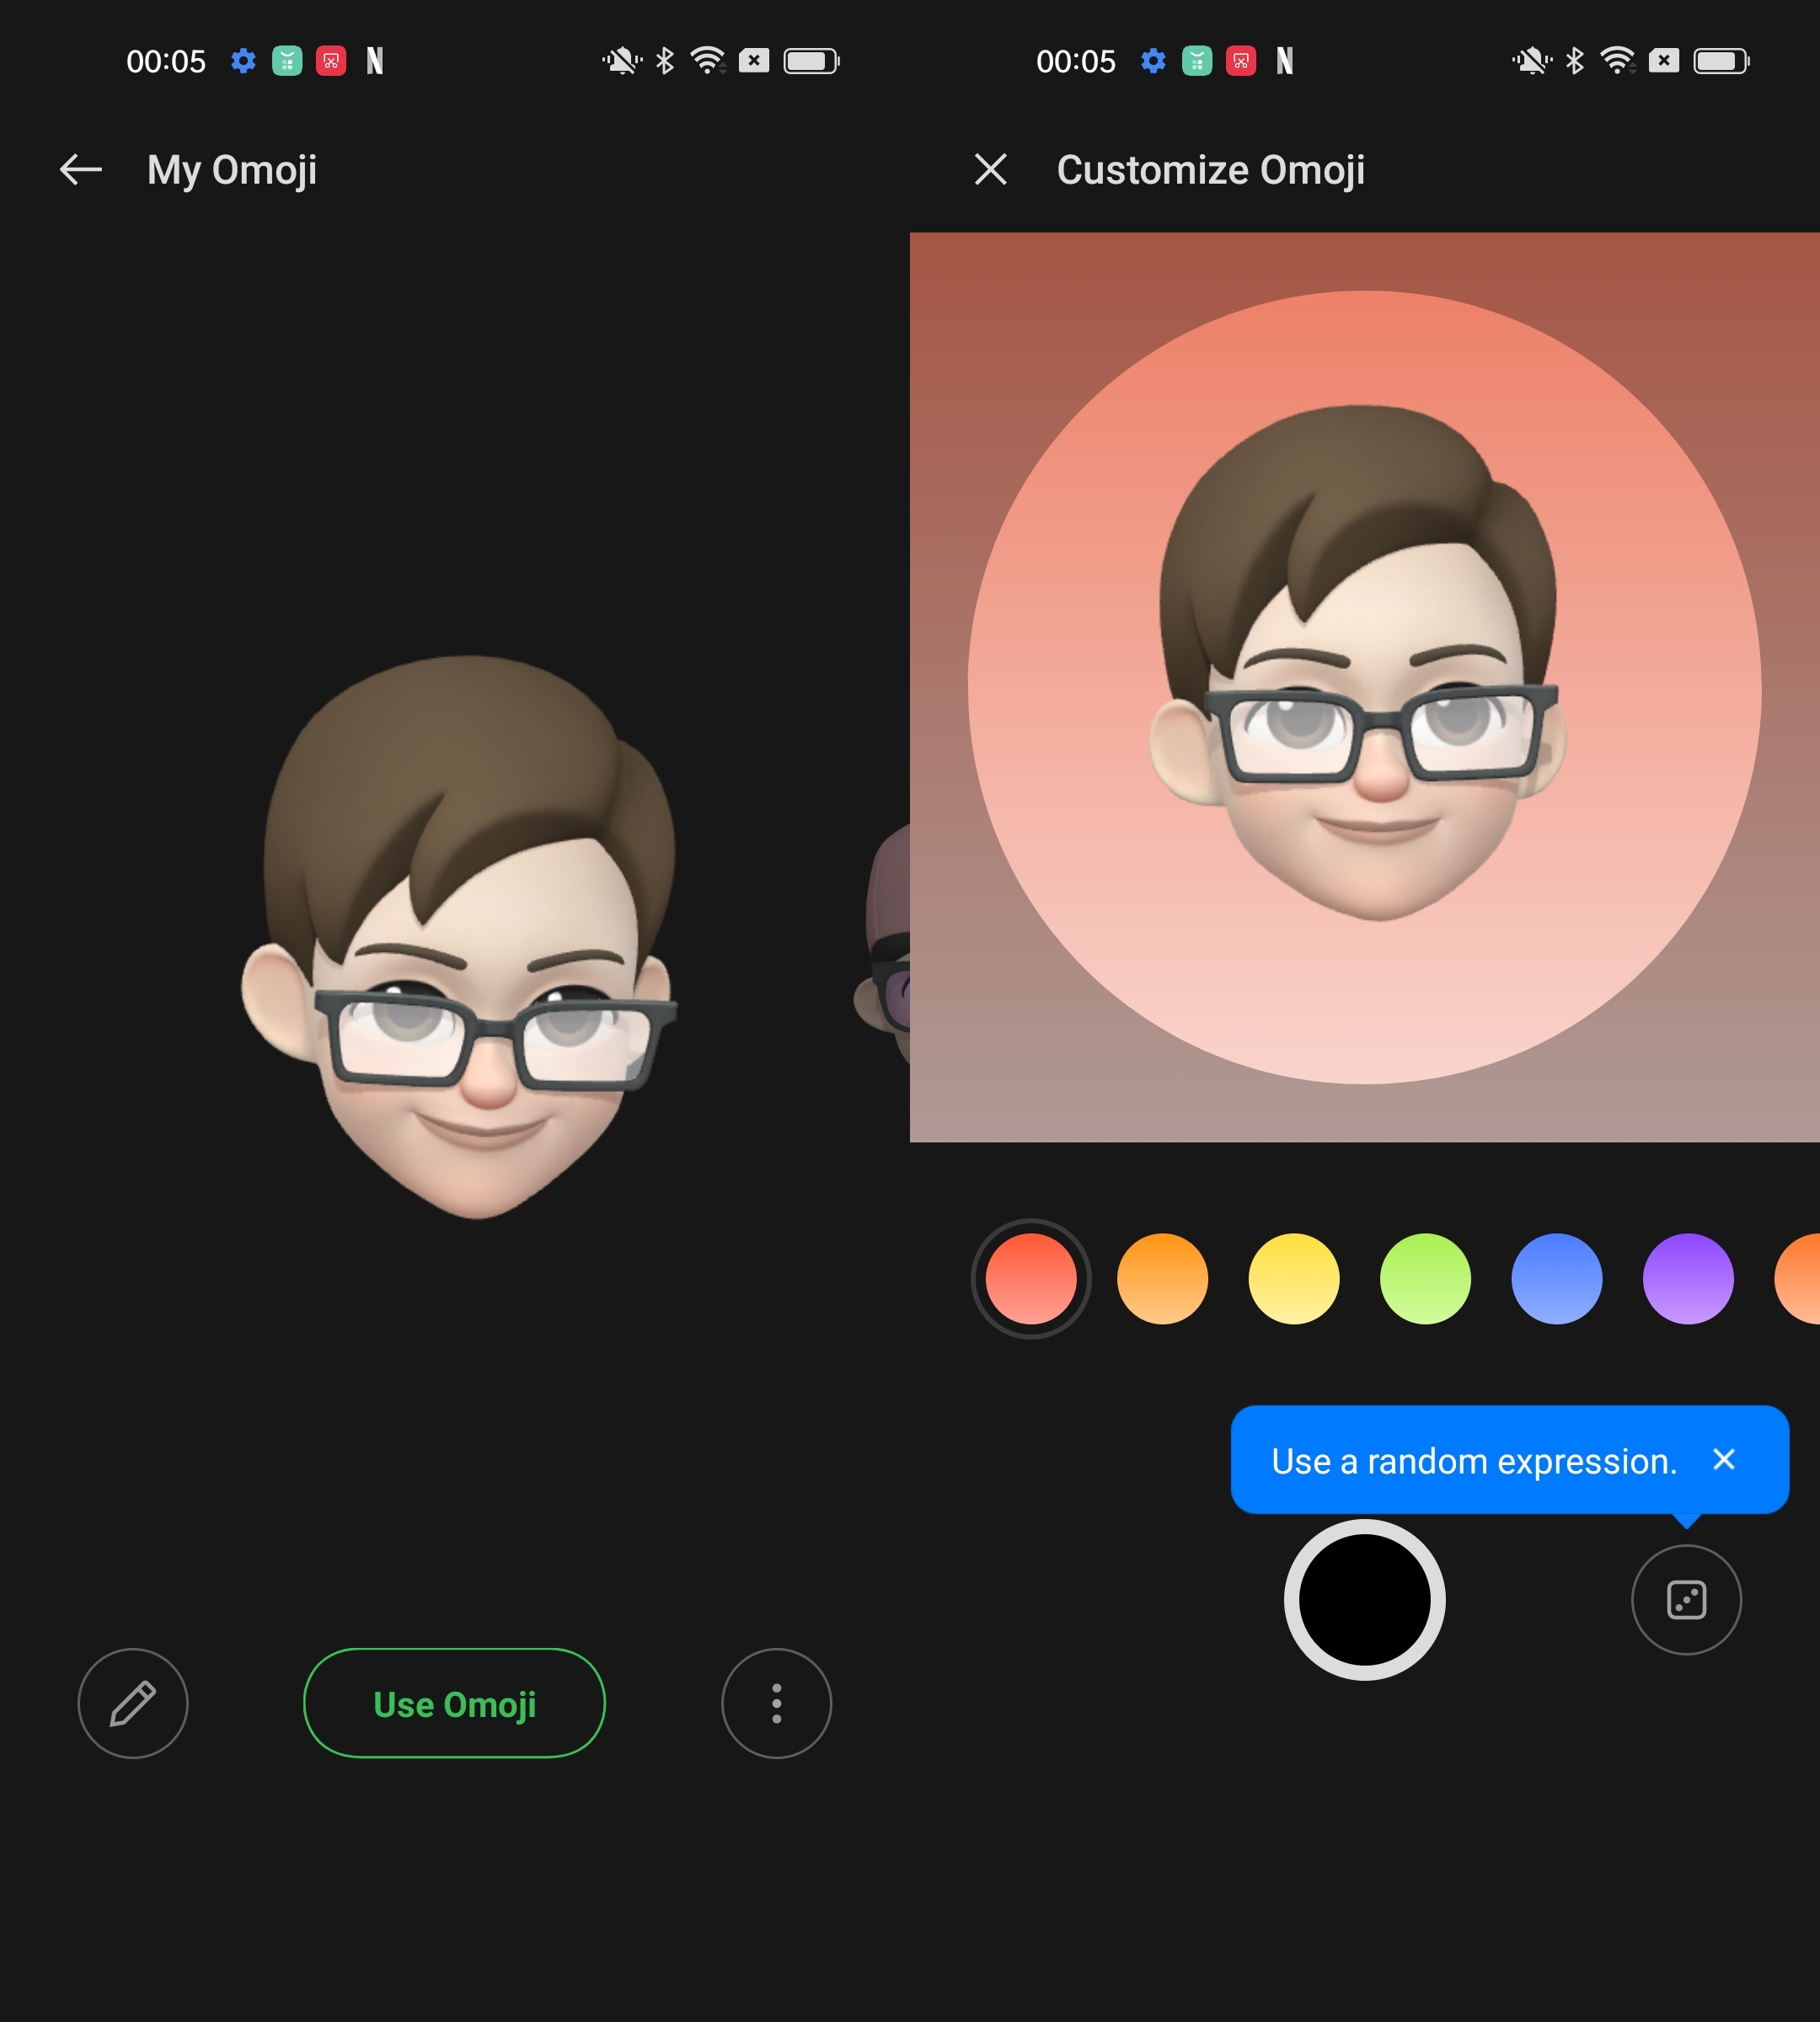Select the purple background color swatch

pyautogui.click(x=1688, y=1279)
